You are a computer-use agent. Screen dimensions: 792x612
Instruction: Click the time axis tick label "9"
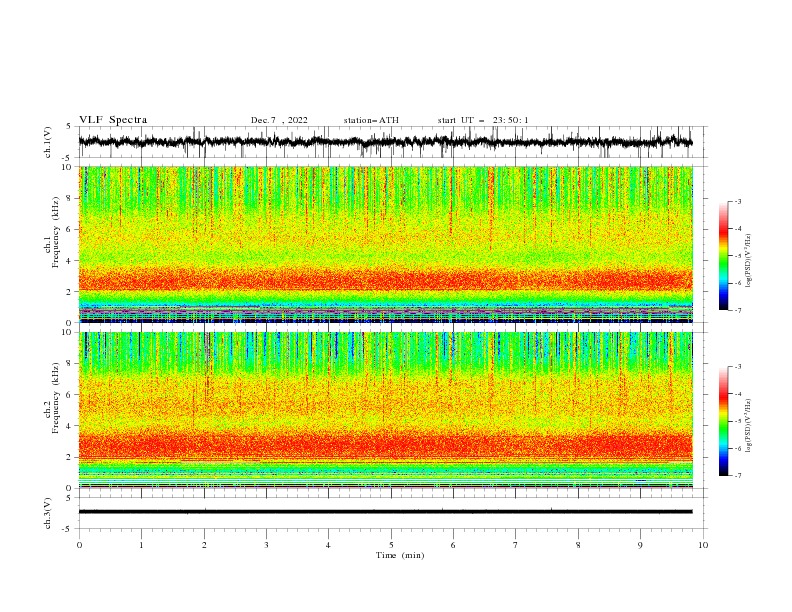[x=640, y=545]
